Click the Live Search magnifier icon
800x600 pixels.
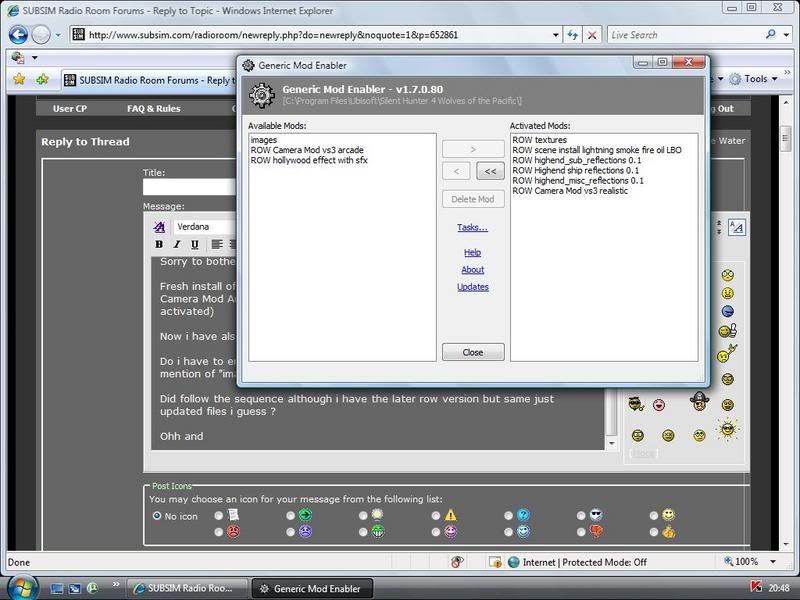pyautogui.click(x=770, y=35)
